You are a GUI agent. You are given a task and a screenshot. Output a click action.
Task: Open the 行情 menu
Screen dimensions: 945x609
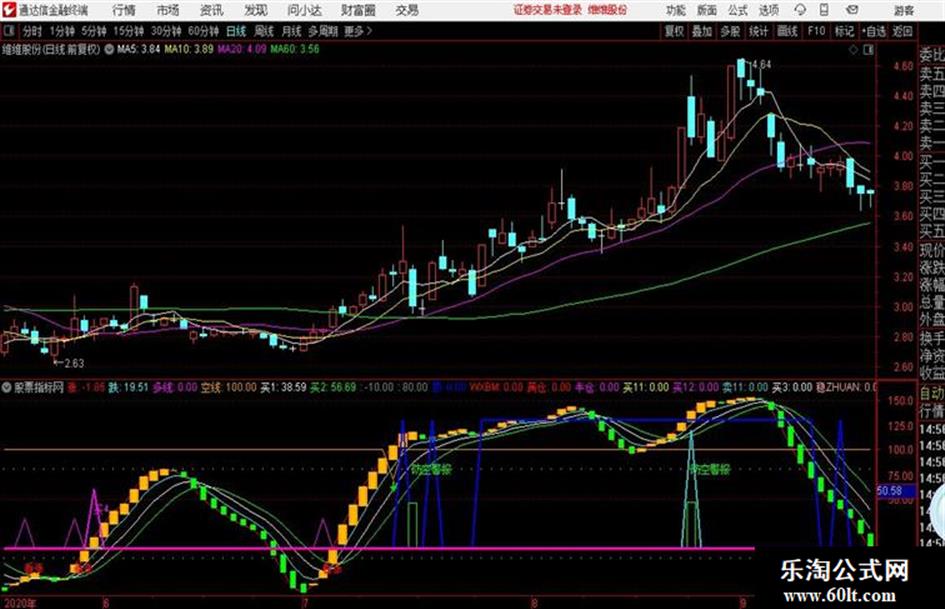click(124, 10)
